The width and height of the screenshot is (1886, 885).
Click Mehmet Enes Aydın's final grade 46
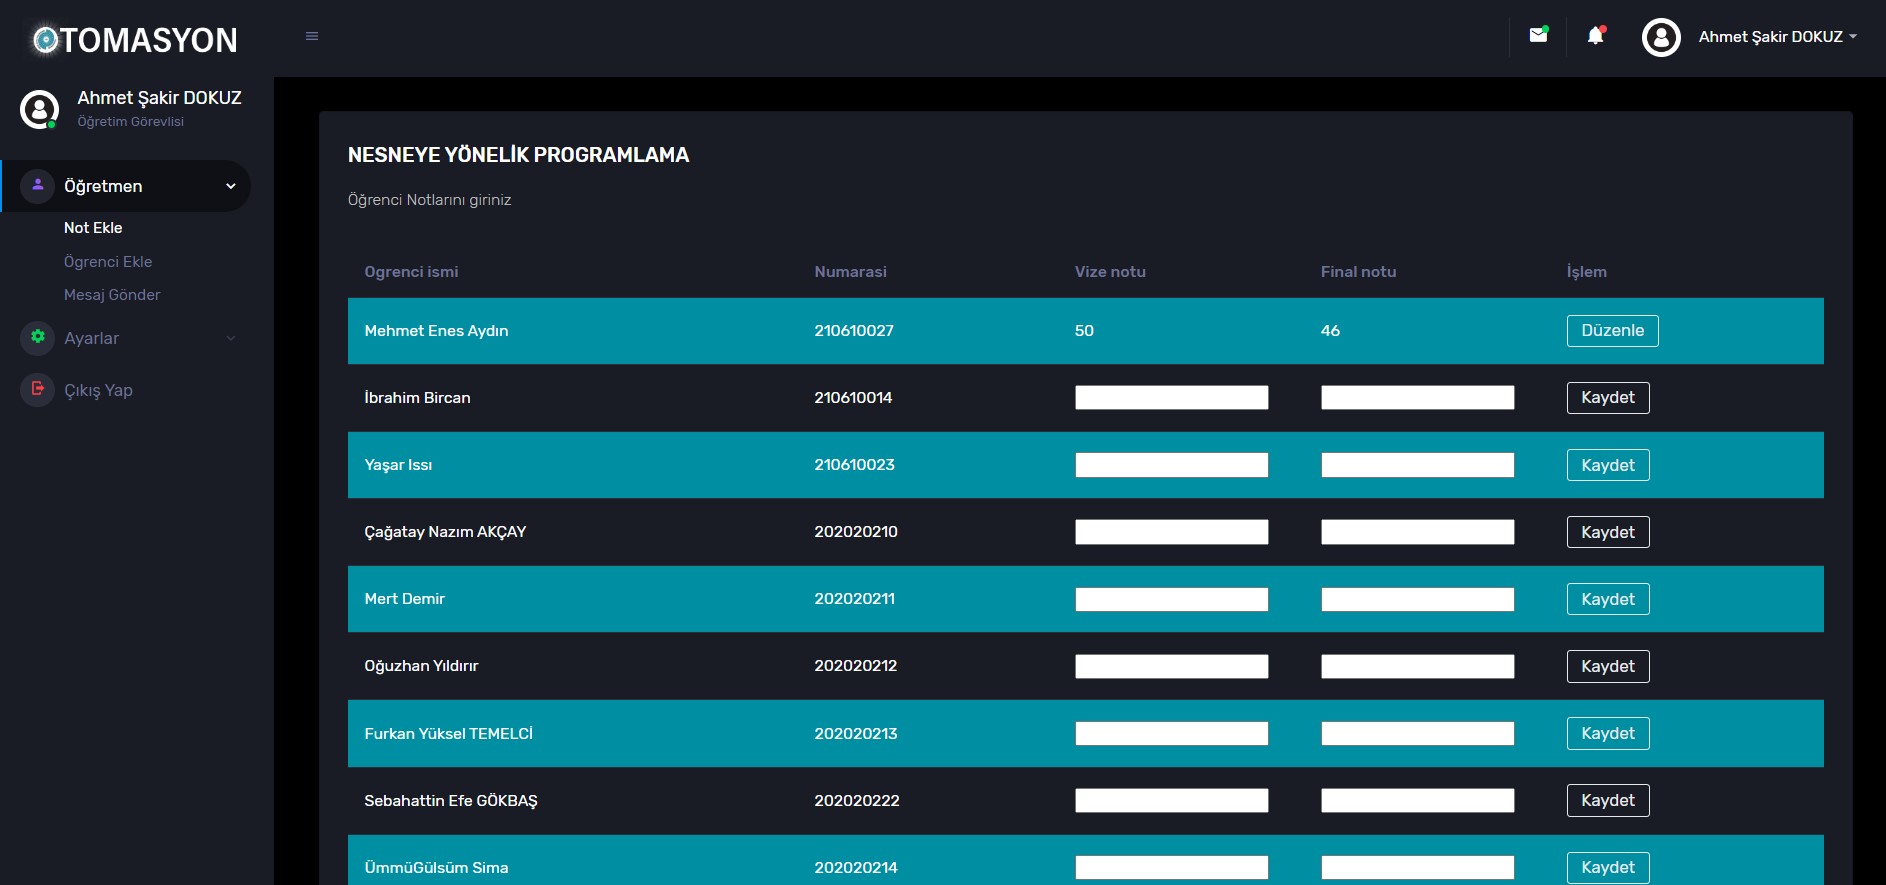coord(1330,331)
